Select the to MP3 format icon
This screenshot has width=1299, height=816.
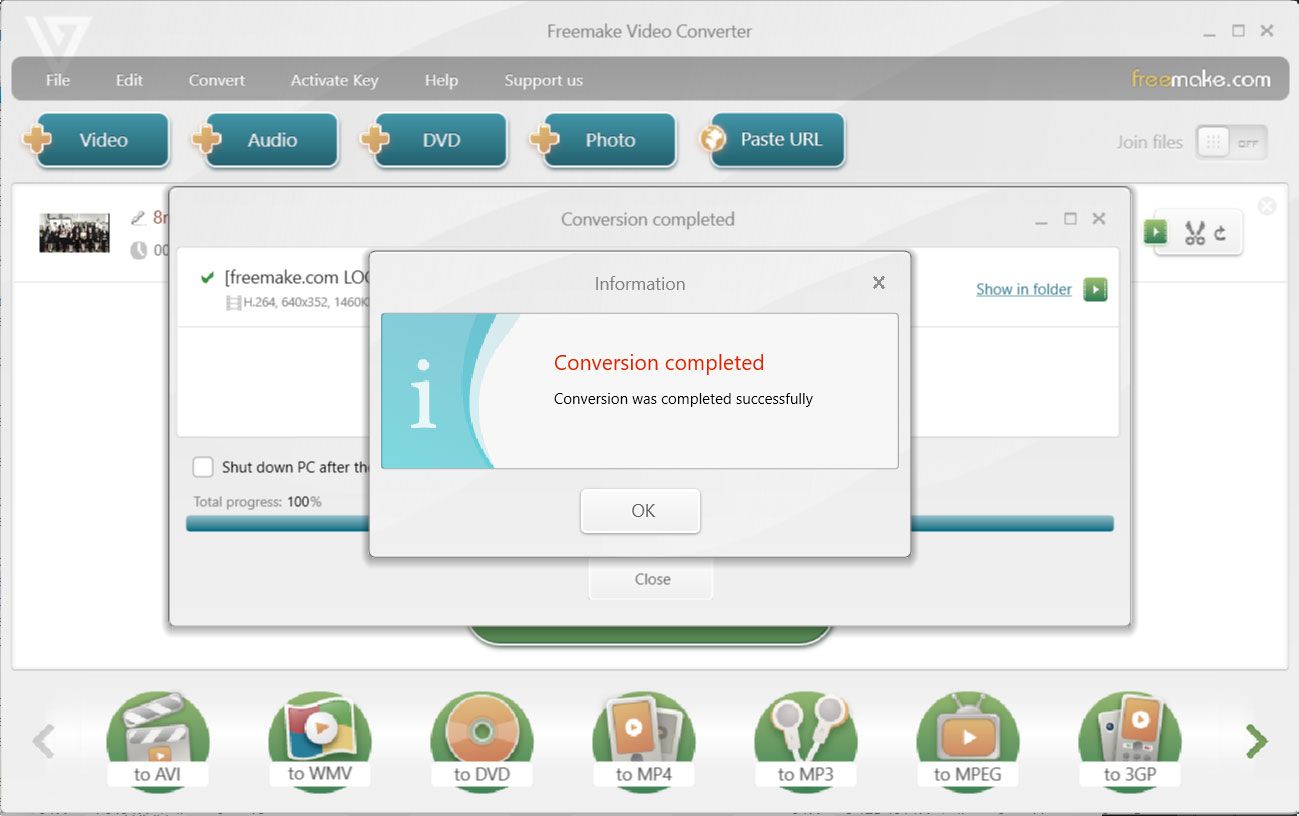click(x=806, y=740)
